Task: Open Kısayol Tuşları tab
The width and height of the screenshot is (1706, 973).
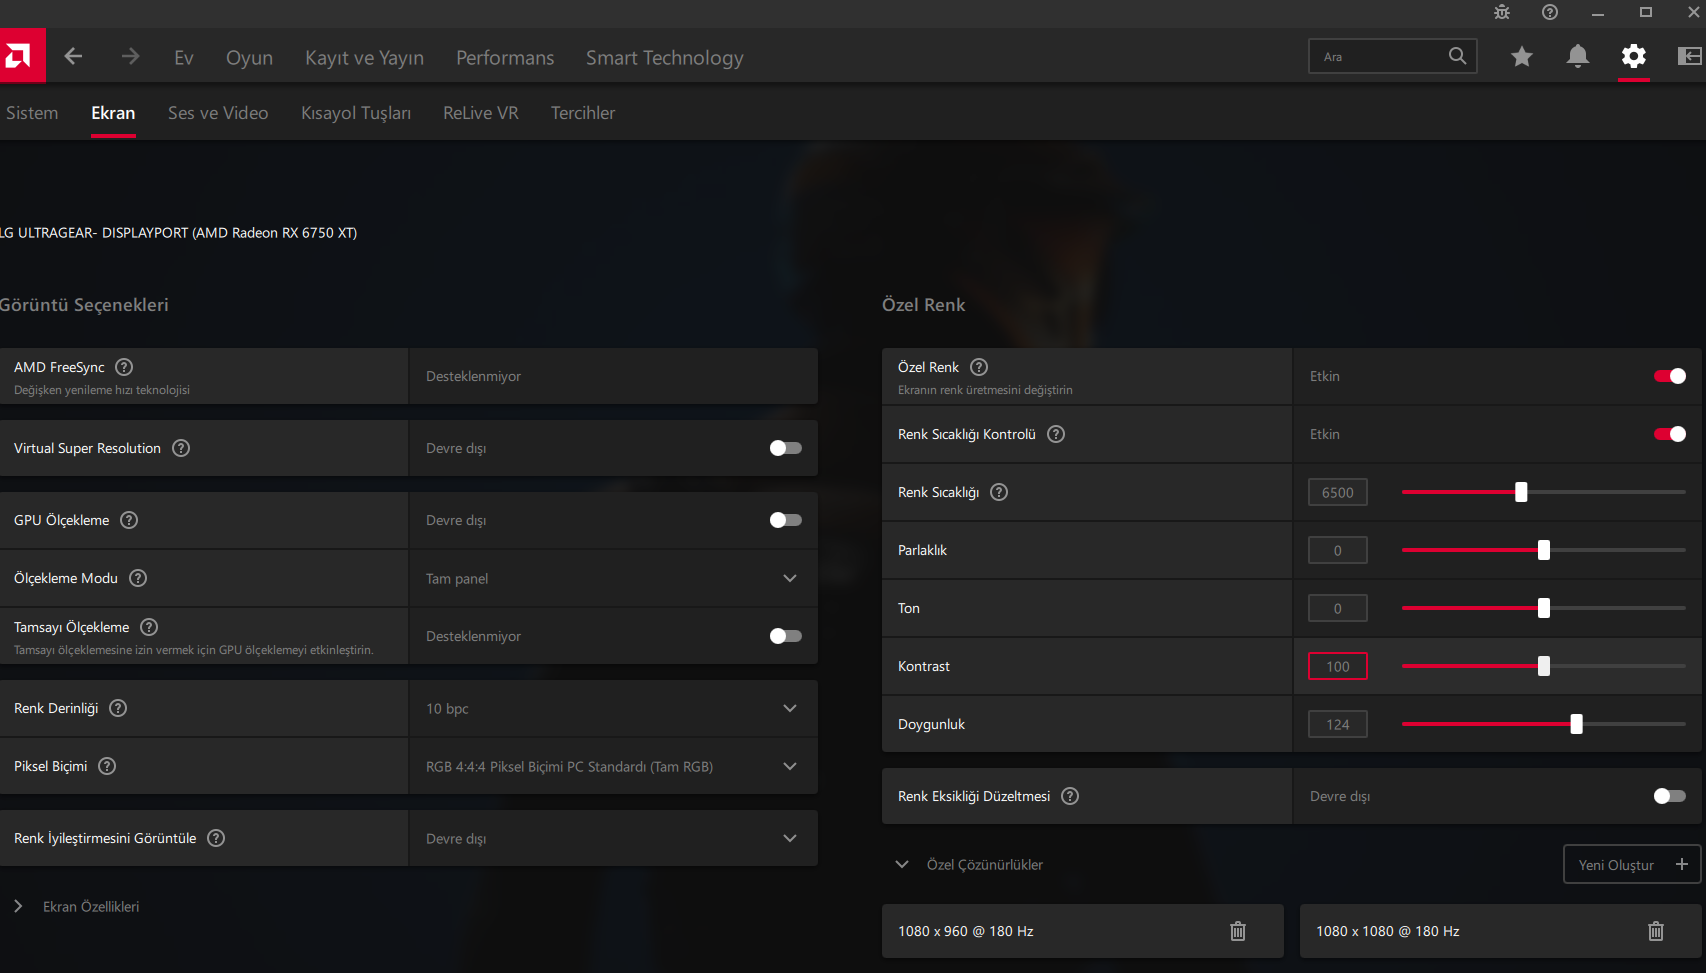Action: [356, 113]
